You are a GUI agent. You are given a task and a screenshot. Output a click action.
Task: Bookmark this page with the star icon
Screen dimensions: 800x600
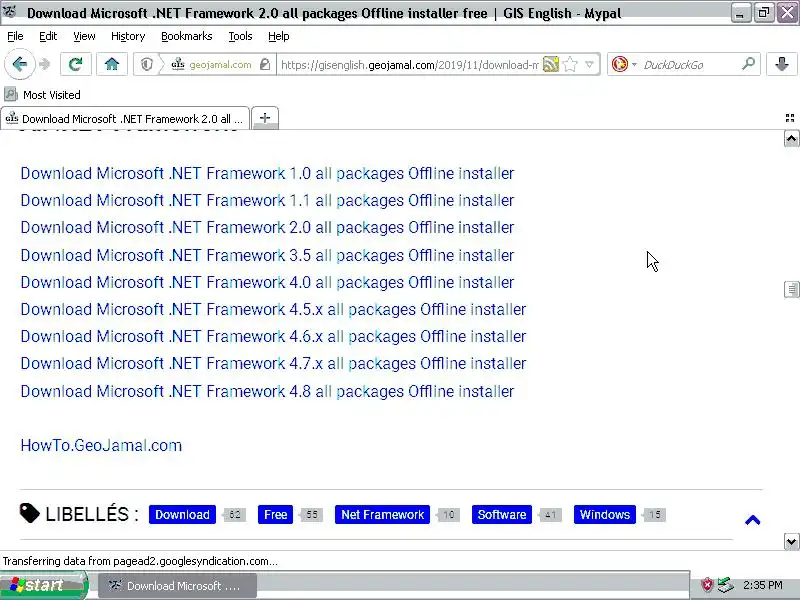pos(570,64)
